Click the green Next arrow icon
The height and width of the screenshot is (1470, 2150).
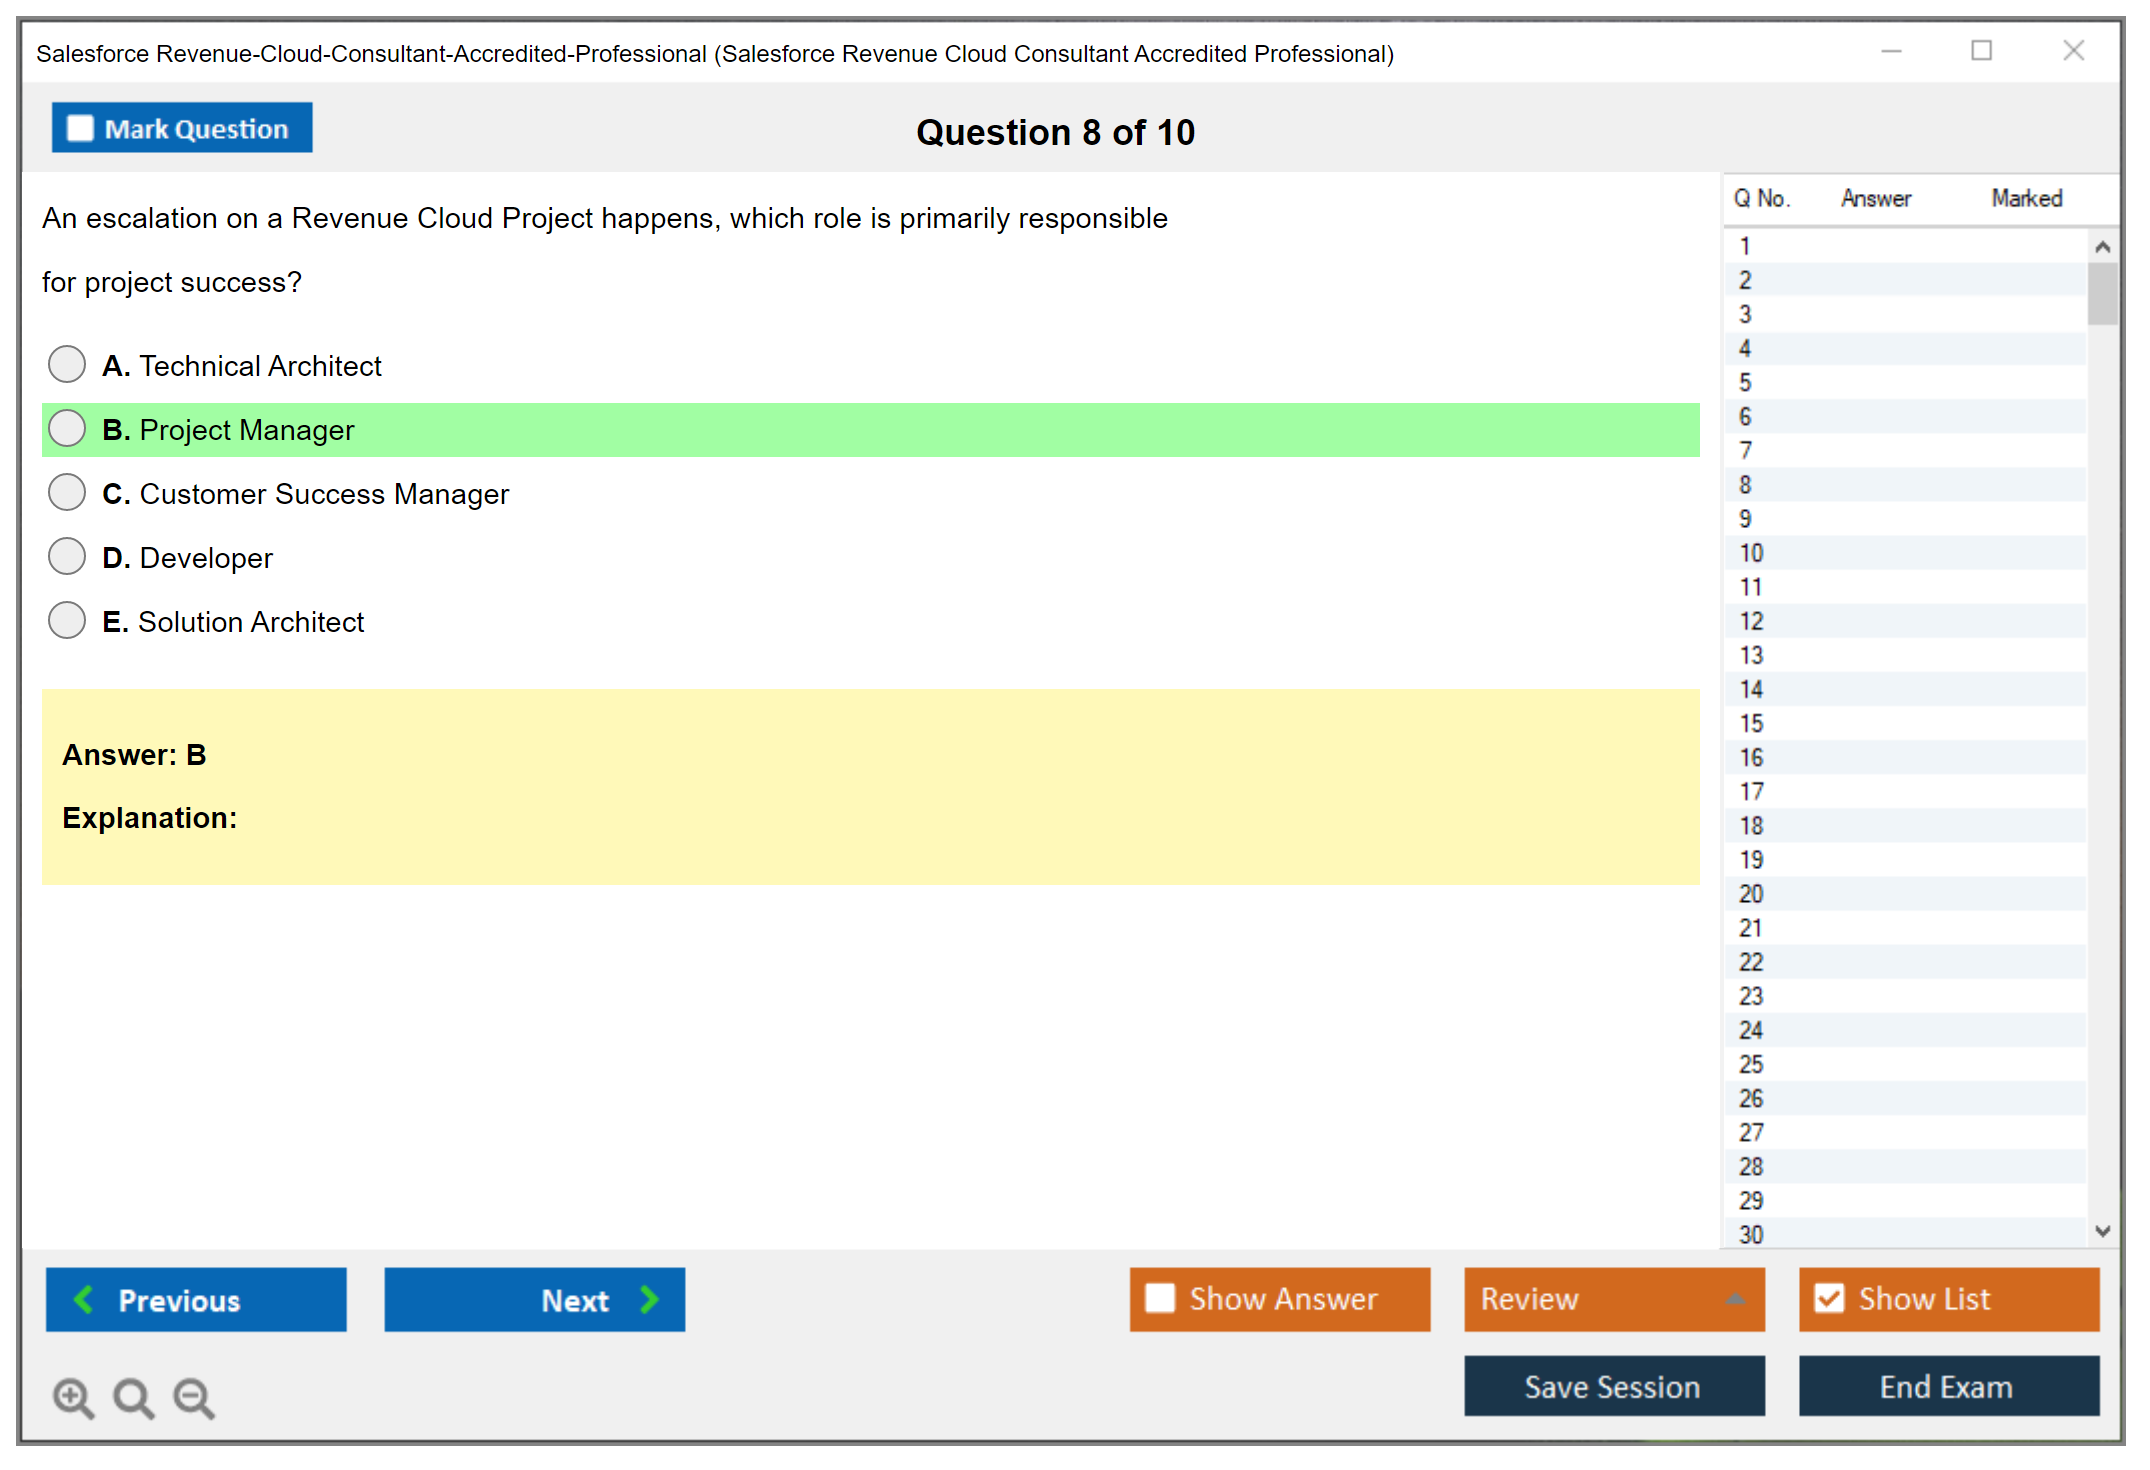649,1299
